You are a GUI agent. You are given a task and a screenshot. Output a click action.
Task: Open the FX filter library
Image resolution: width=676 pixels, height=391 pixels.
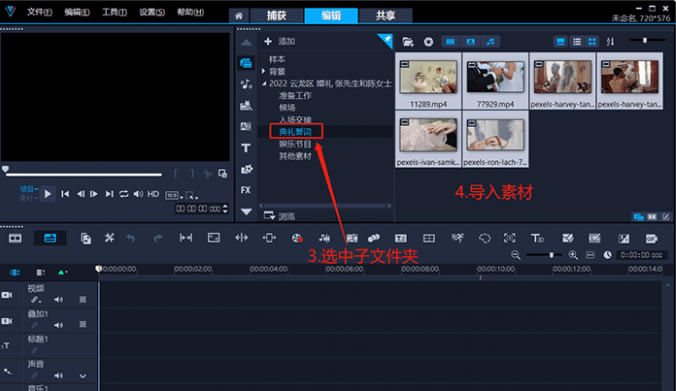click(x=246, y=190)
